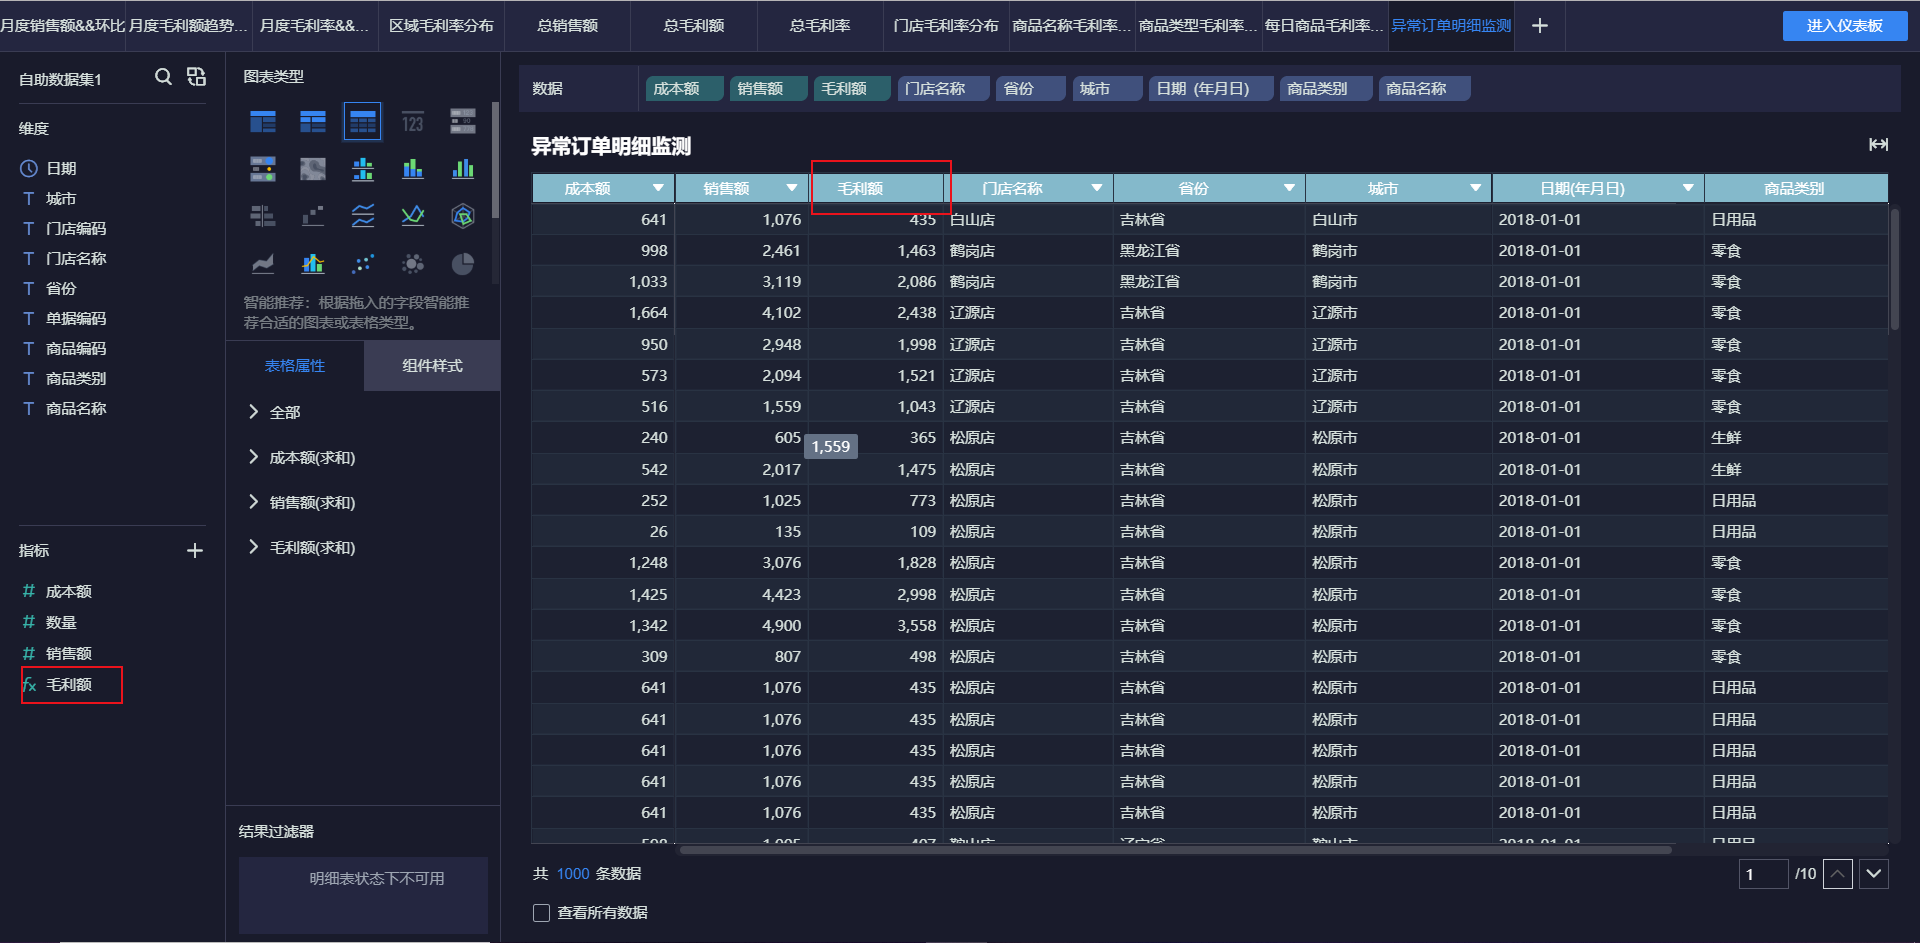Expand the 销售额(求和) section
This screenshot has width=1920, height=943.
click(x=301, y=502)
